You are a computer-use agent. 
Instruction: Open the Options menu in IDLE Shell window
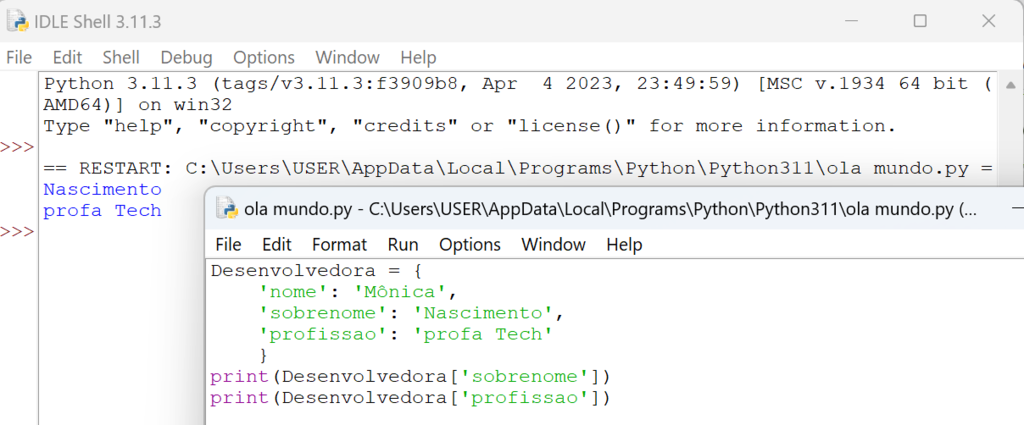tap(264, 57)
